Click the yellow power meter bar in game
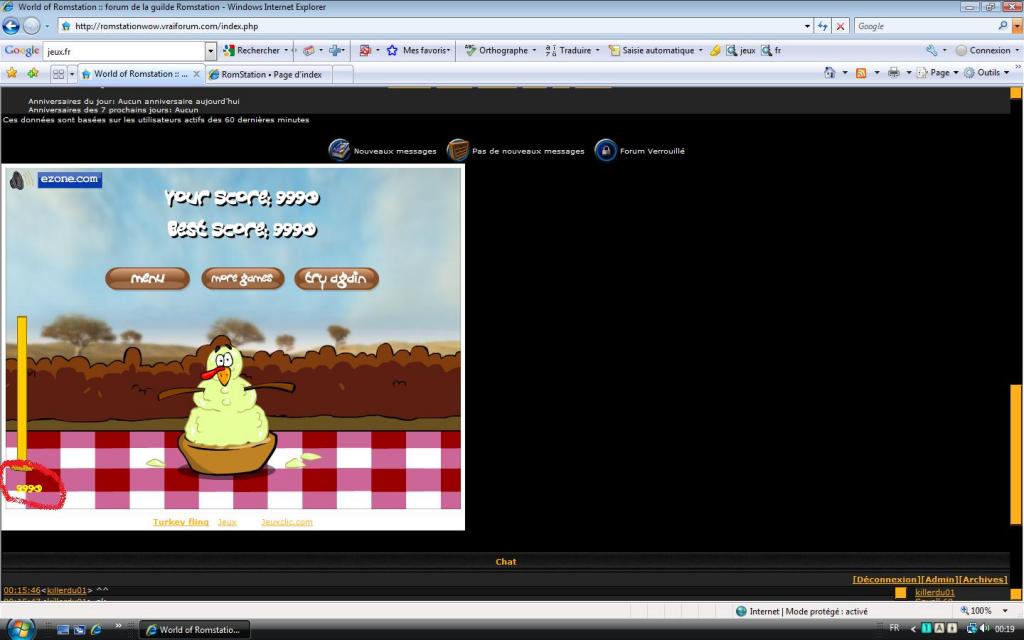The height and width of the screenshot is (640, 1024). point(22,388)
